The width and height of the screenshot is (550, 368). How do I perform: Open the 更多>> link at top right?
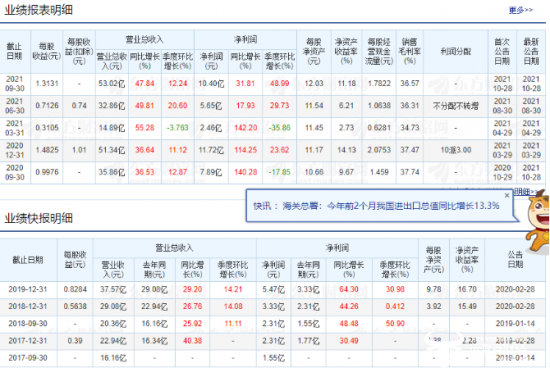tap(521, 10)
